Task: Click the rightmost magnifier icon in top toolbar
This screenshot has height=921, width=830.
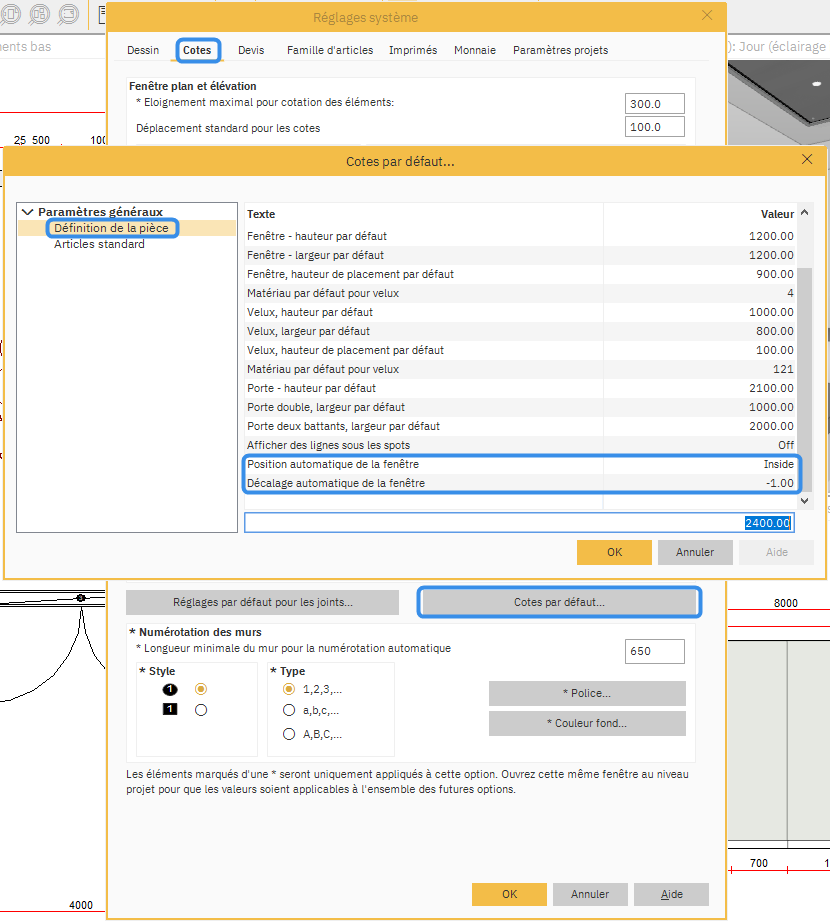Action: coord(68,14)
